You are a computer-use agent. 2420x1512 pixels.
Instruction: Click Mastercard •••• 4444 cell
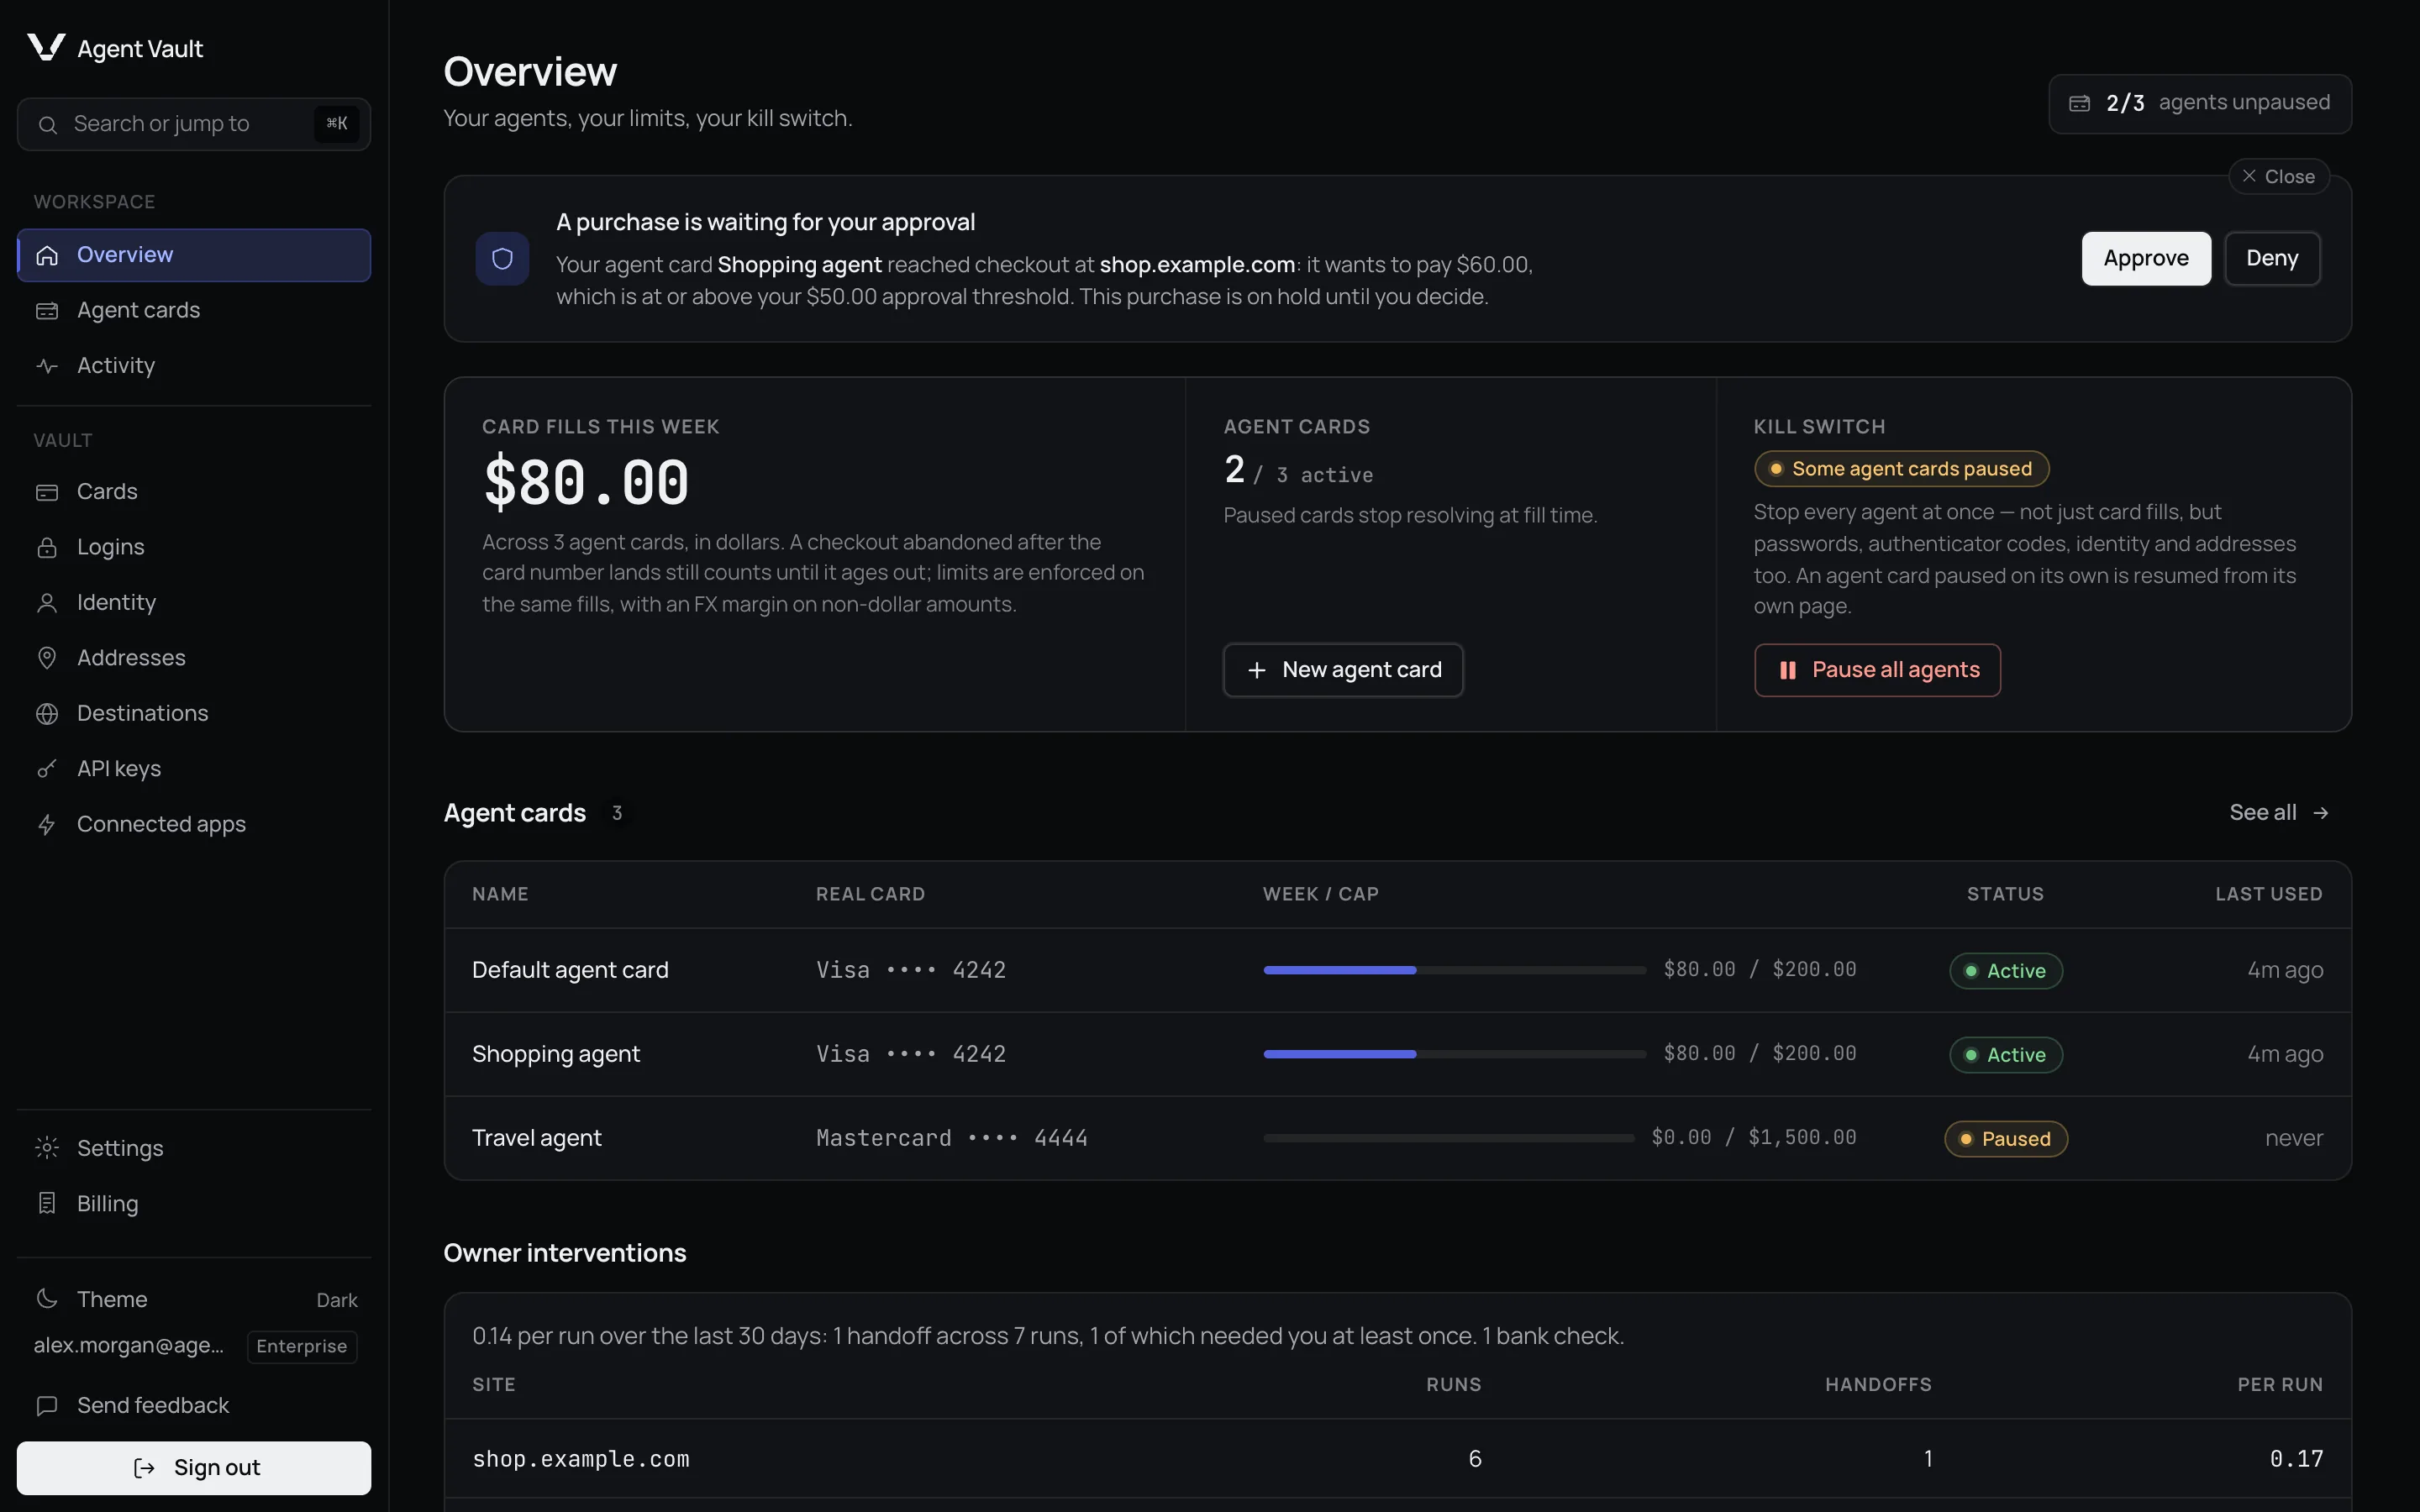click(x=951, y=1138)
